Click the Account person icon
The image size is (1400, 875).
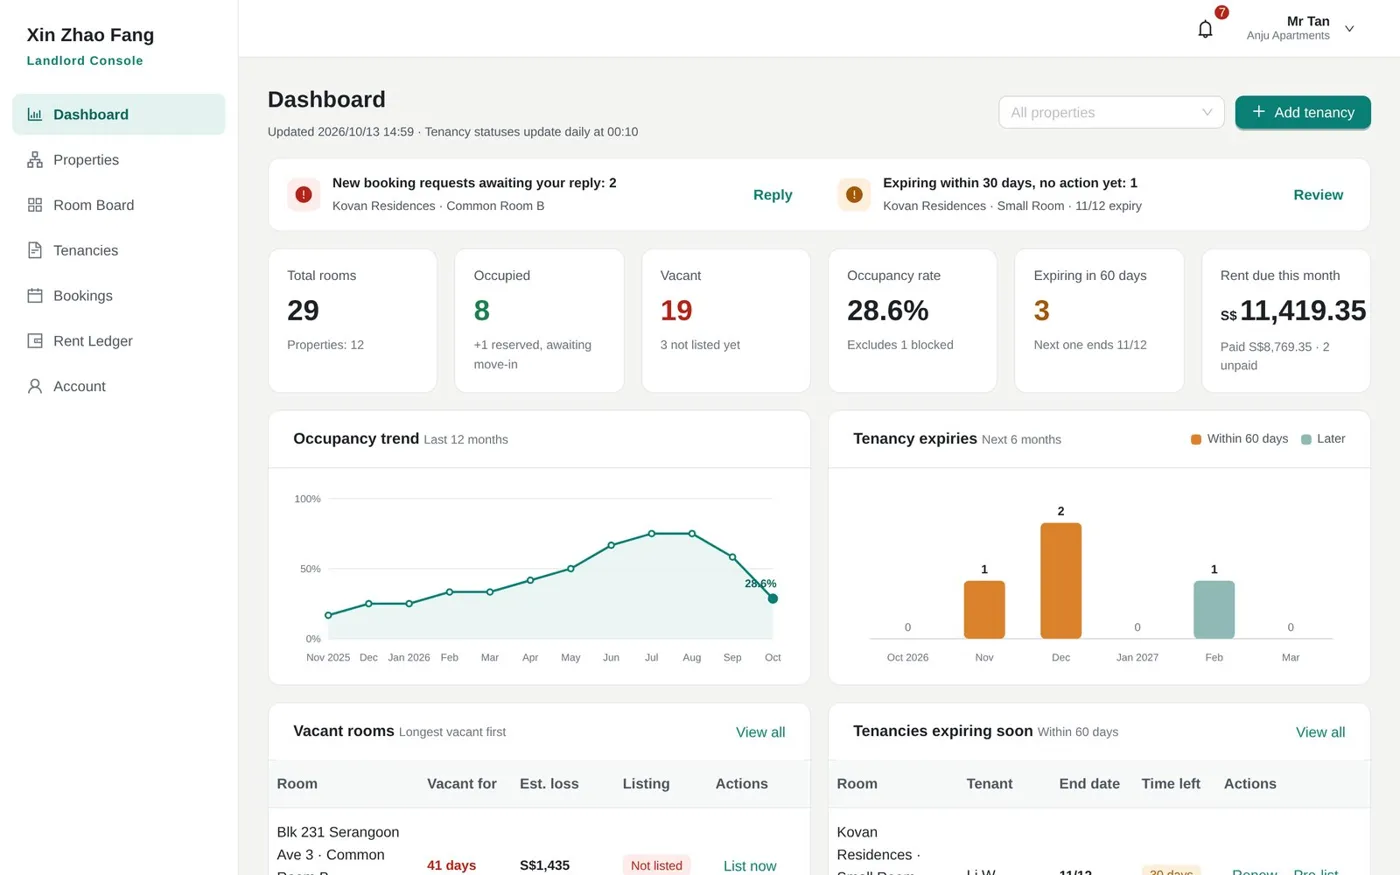point(35,386)
